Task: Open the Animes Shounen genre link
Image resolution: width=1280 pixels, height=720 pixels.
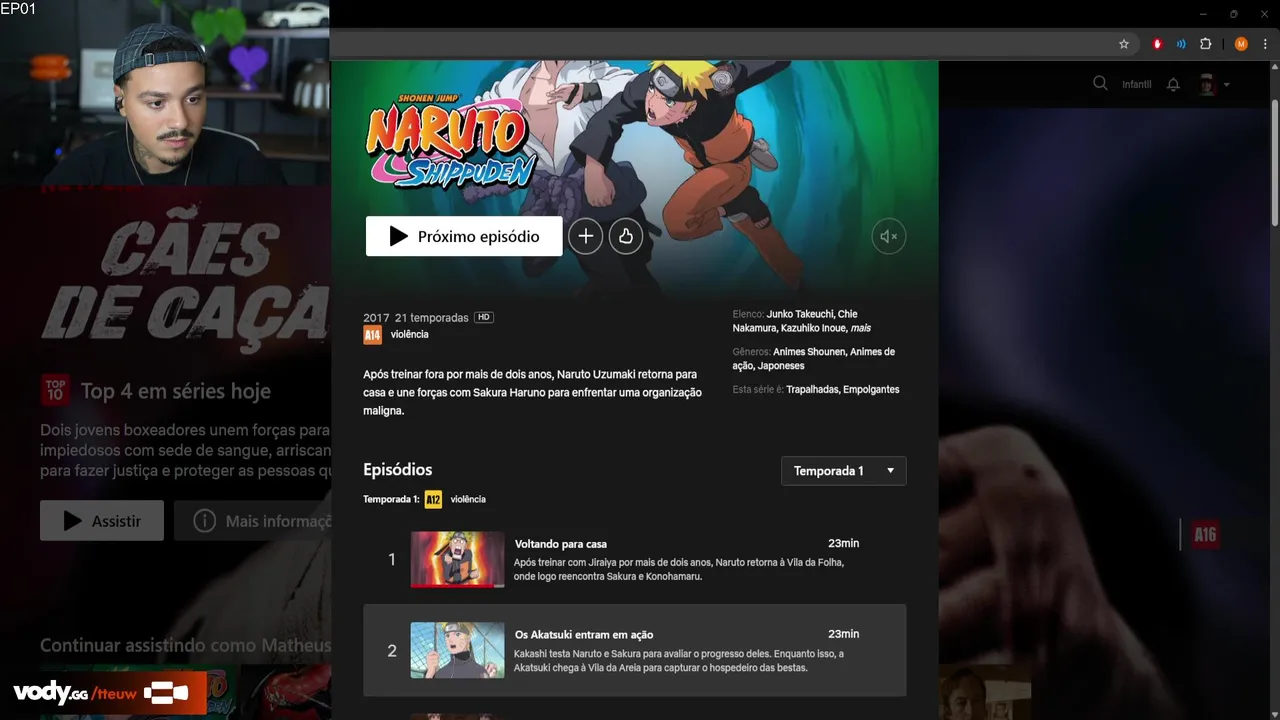Action: 809,352
